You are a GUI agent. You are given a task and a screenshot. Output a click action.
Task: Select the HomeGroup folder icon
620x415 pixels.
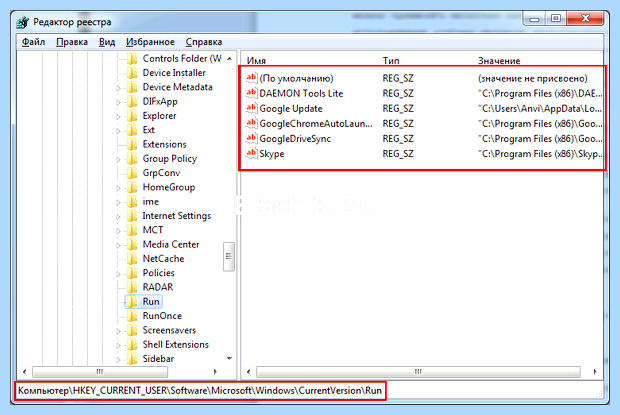pos(132,187)
